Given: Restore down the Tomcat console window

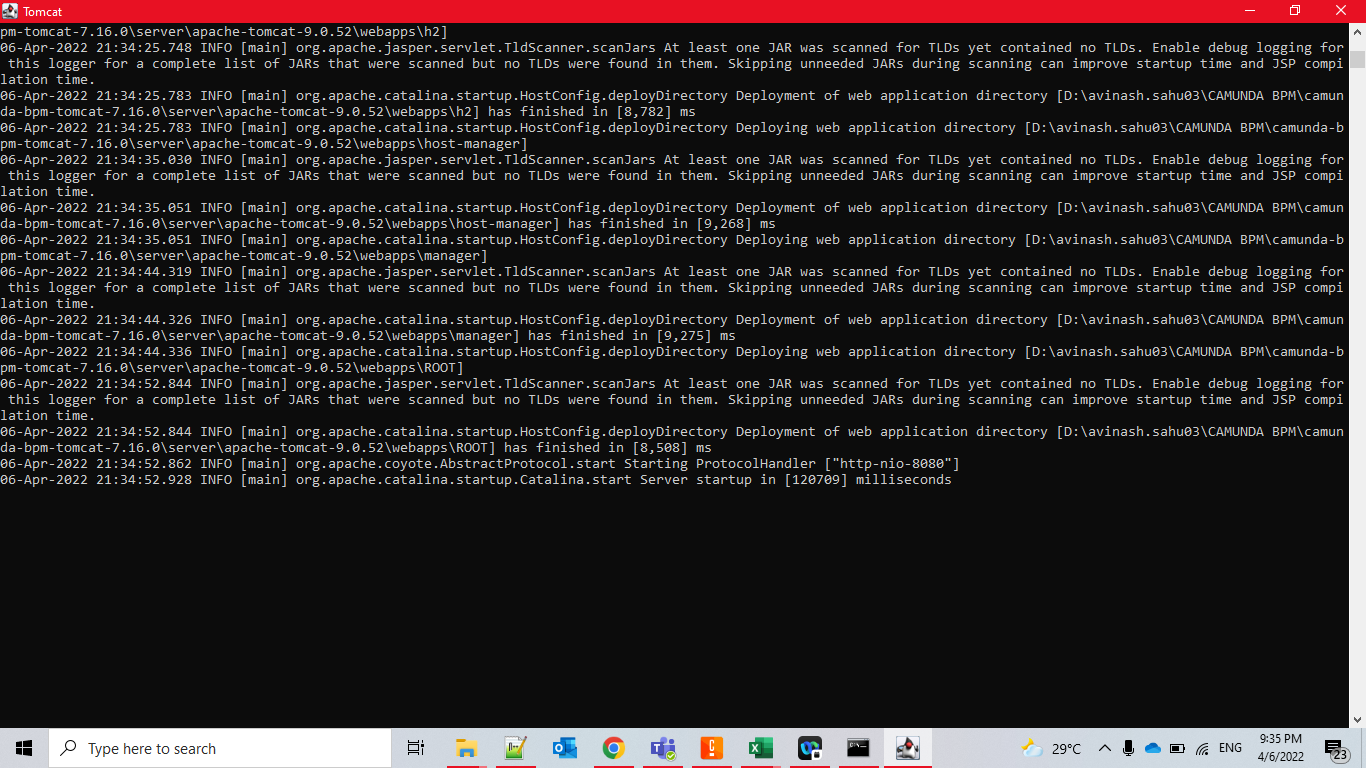Looking at the screenshot, I should [x=1295, y=11].
